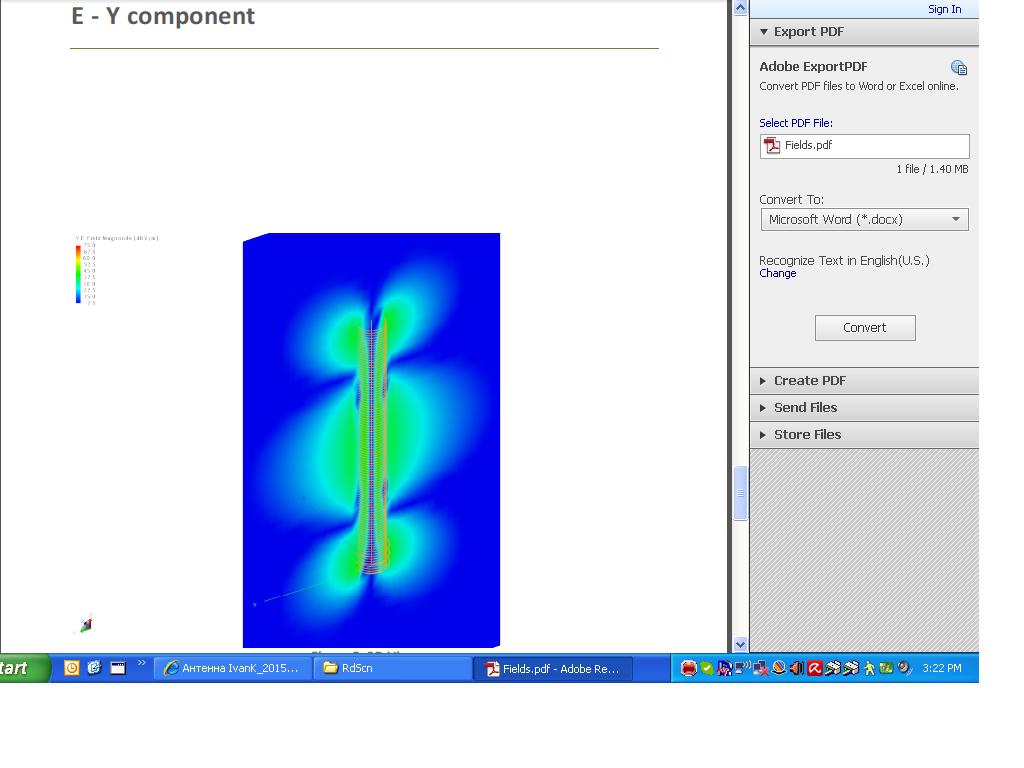
Task: Click the '1 file / 1.40 MB' text
Action: coord(932,169)
